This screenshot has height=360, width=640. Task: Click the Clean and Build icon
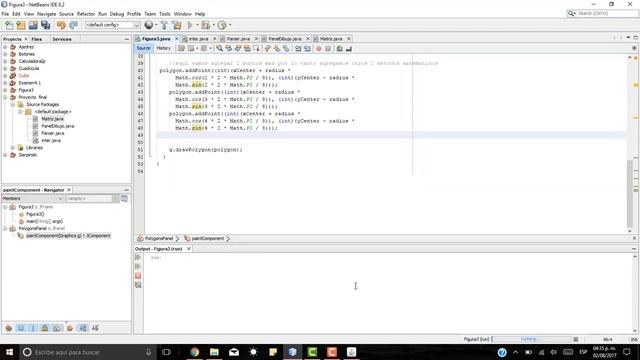pyautogui.click(x=177, y=25)
